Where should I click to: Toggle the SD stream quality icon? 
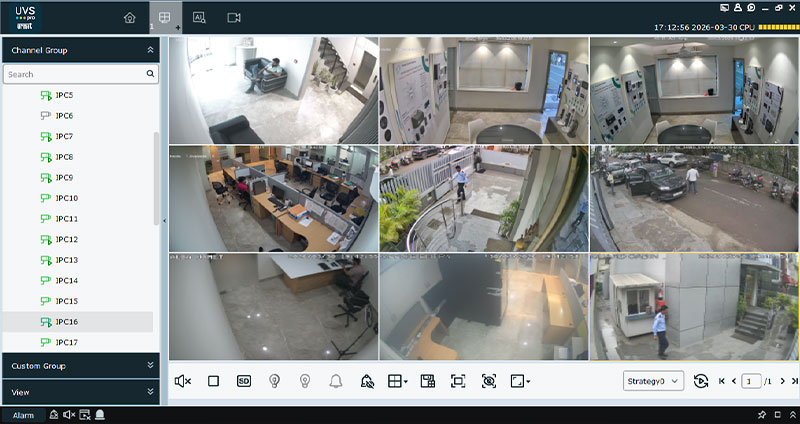pyautogui.click(x=243, y=381)
